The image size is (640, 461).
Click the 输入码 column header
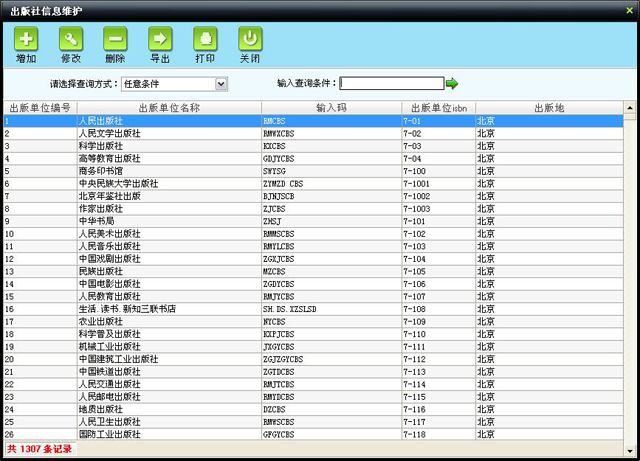[x=330, y=107]
